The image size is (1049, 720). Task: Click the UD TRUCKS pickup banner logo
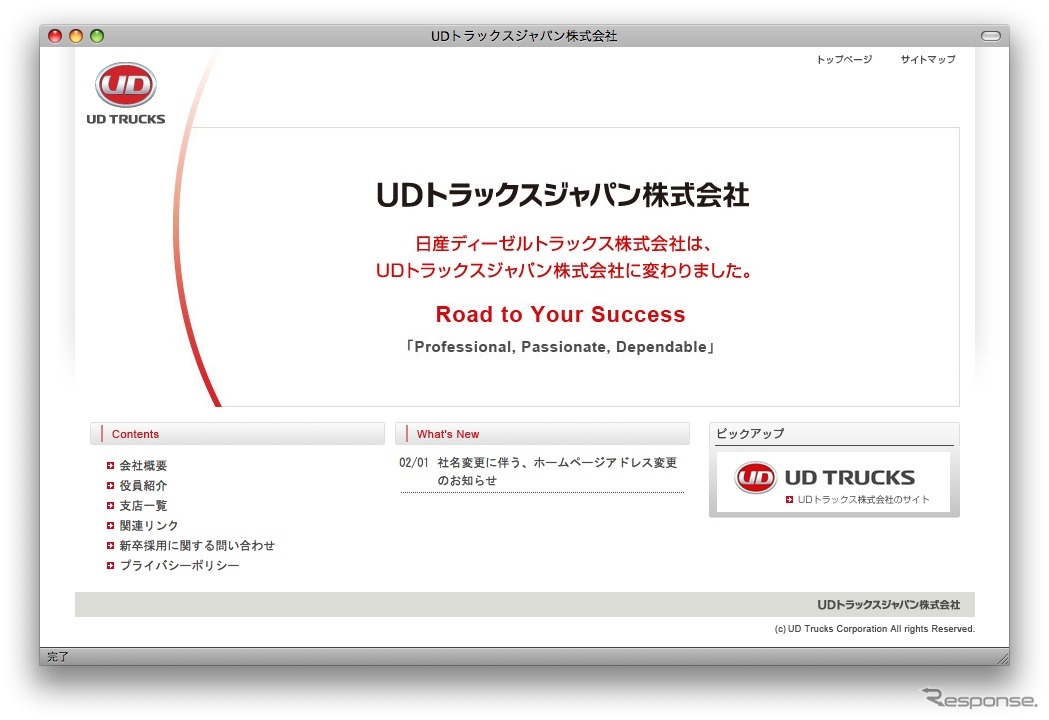coord(825,477)
